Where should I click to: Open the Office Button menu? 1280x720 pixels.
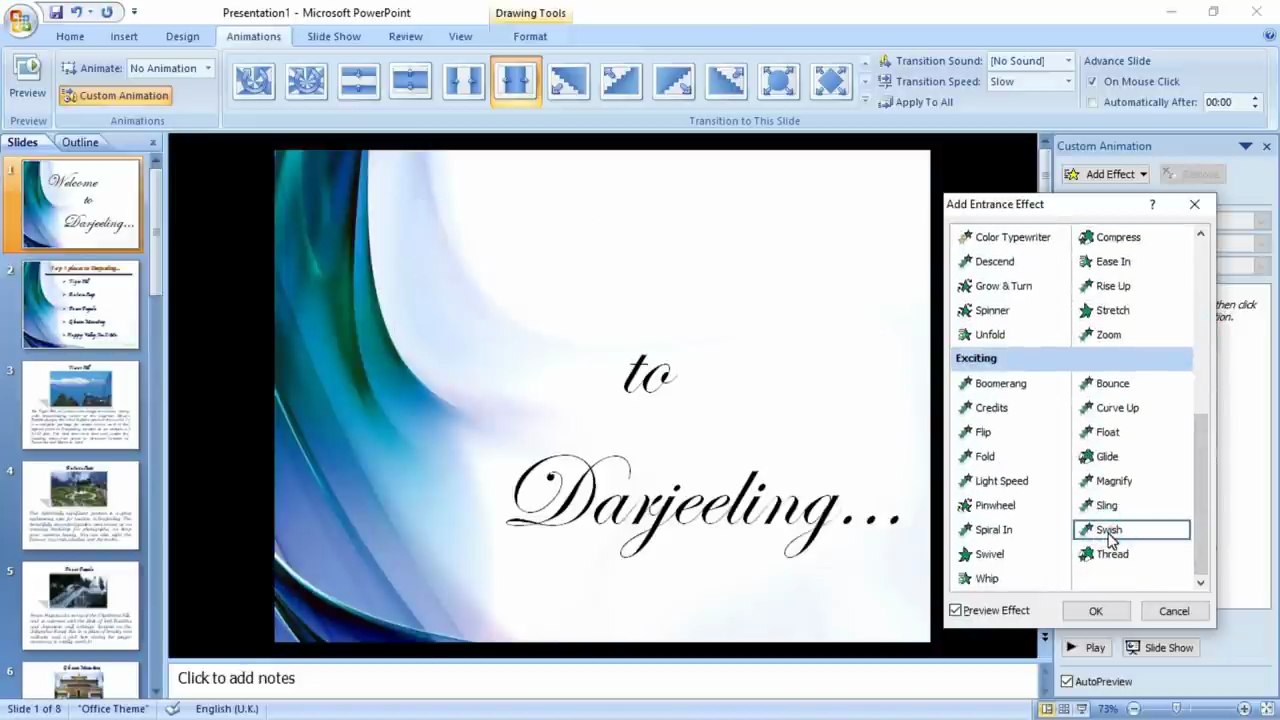coord(20,20)
